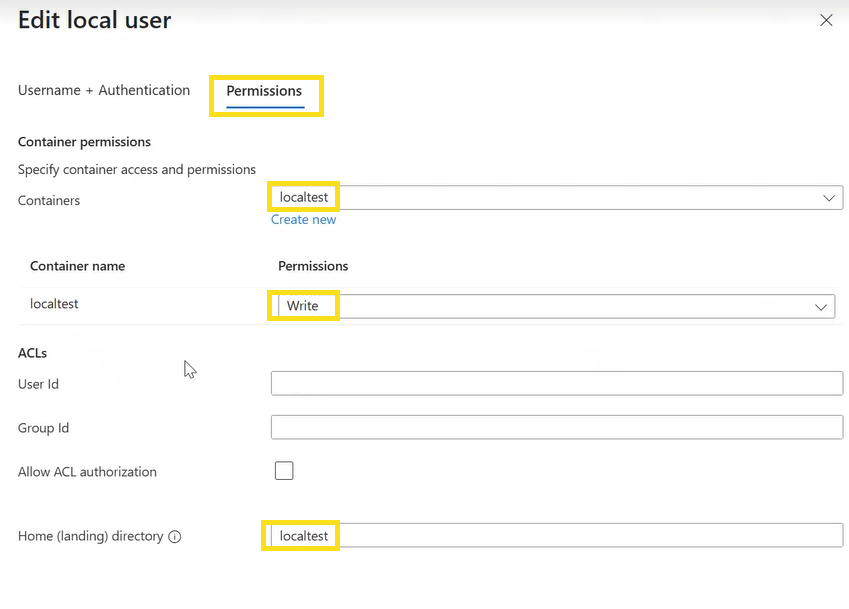The image size is (849, 609).
Task: Select the Permissions tab
Action: pyautogui.click(x=266, y=90)
